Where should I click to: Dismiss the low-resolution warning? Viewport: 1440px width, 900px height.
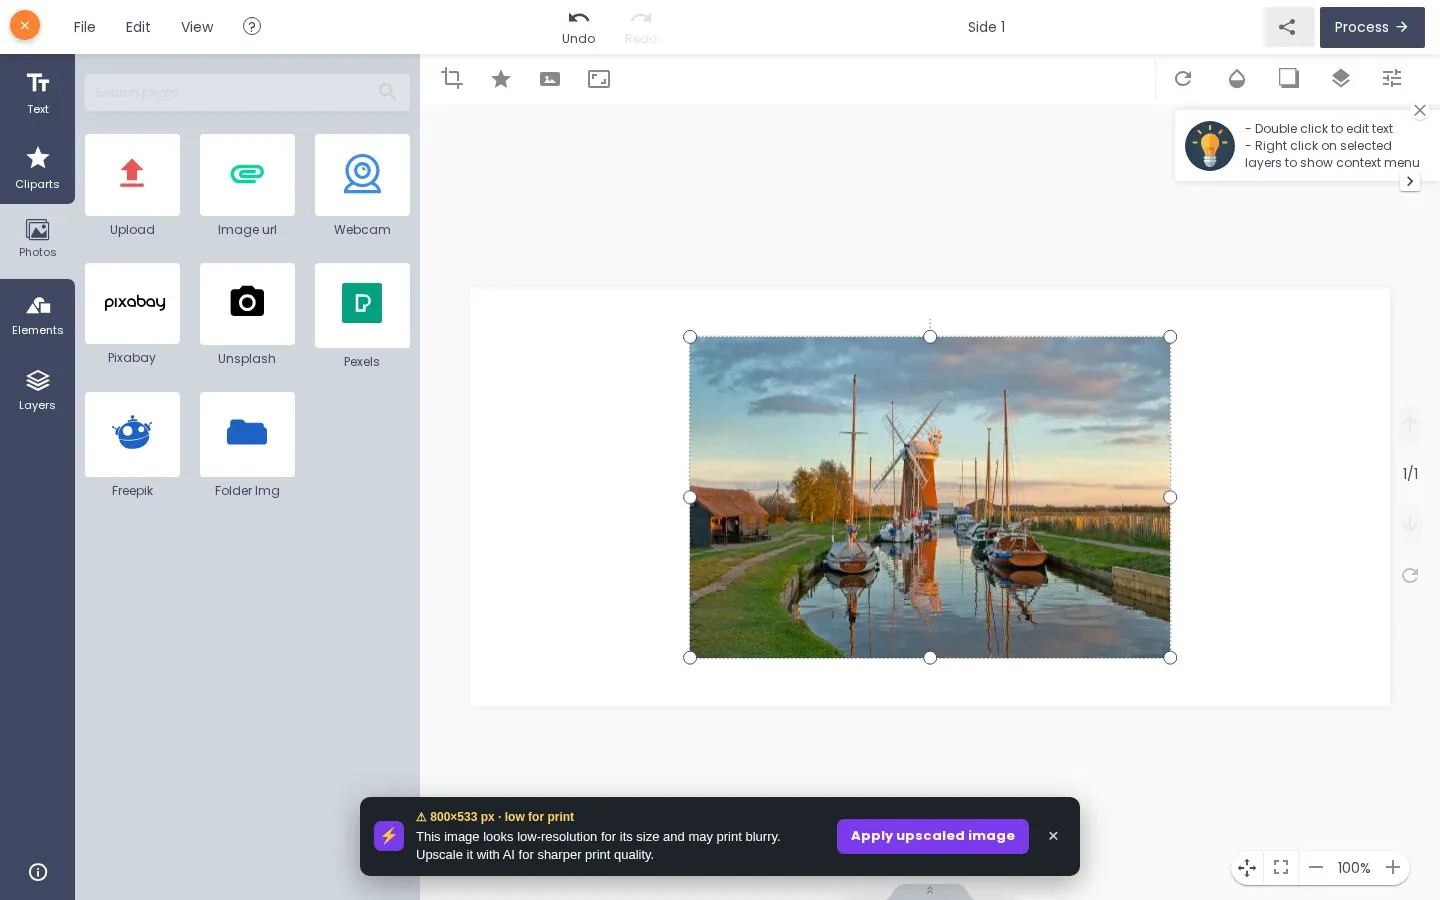[1053, 836]
